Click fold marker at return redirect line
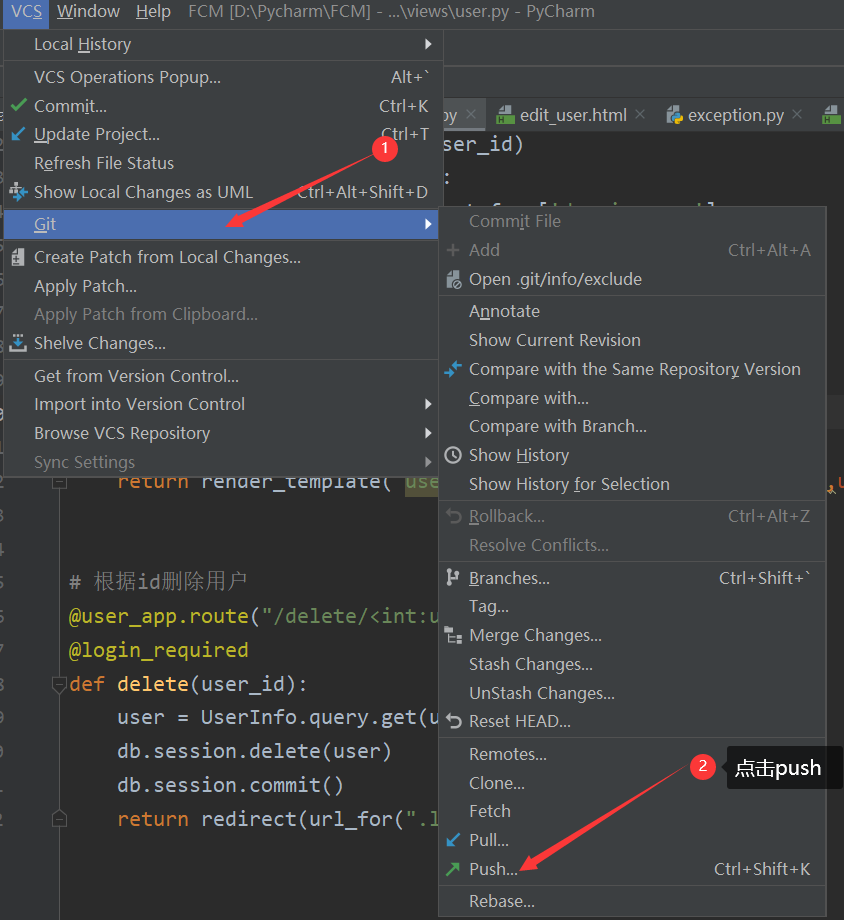Viewport: 844px width, 920px height. 59,818
